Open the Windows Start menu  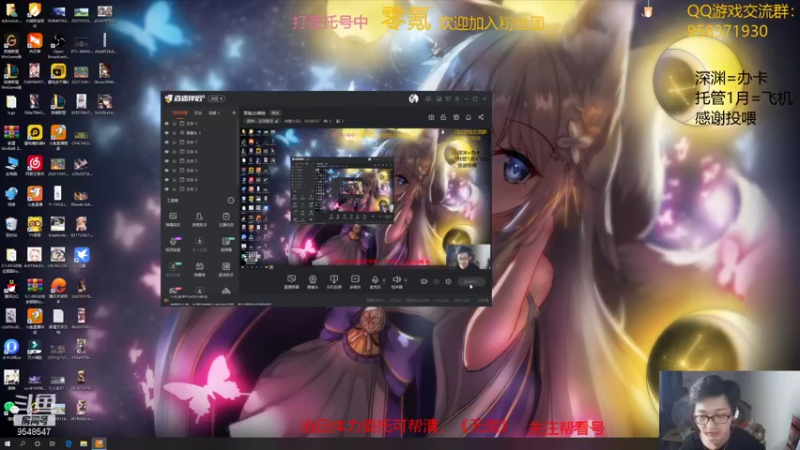pos(7,444)
